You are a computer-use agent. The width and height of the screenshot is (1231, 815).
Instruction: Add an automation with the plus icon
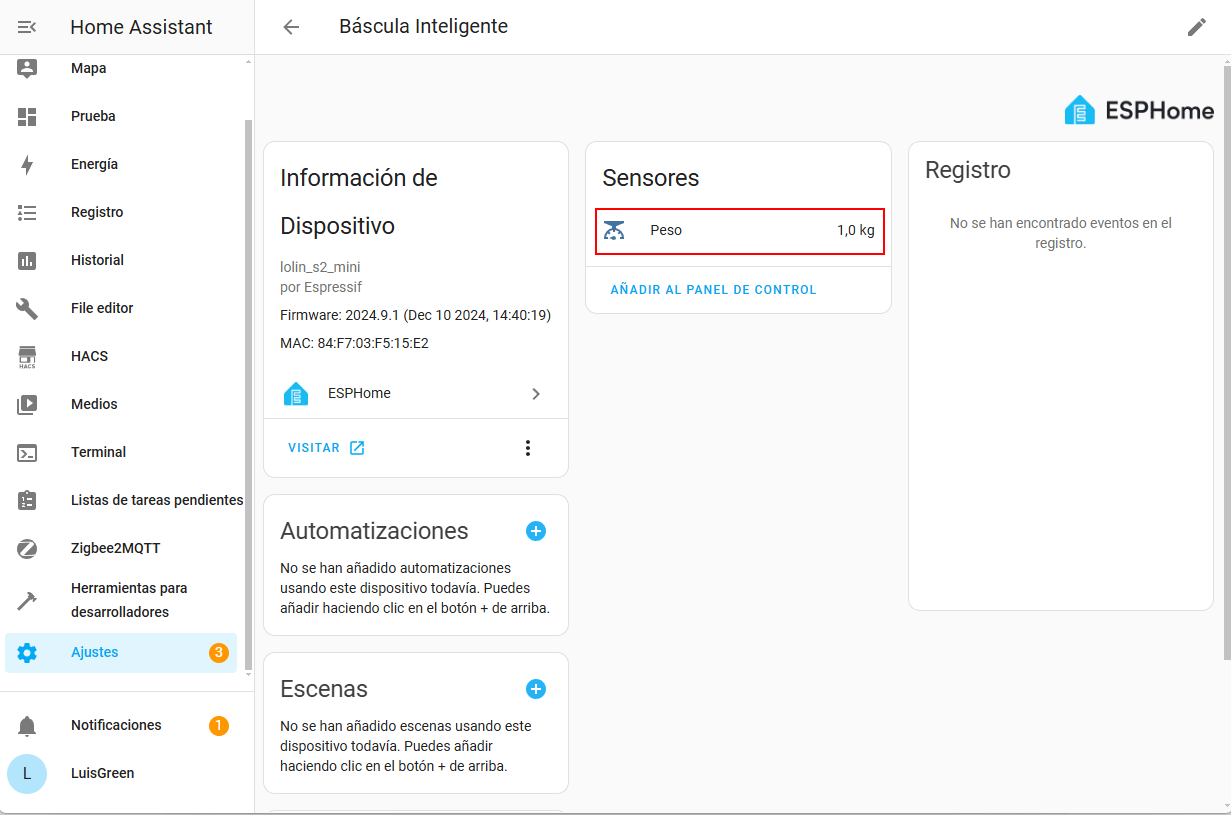tap(536, 531)
